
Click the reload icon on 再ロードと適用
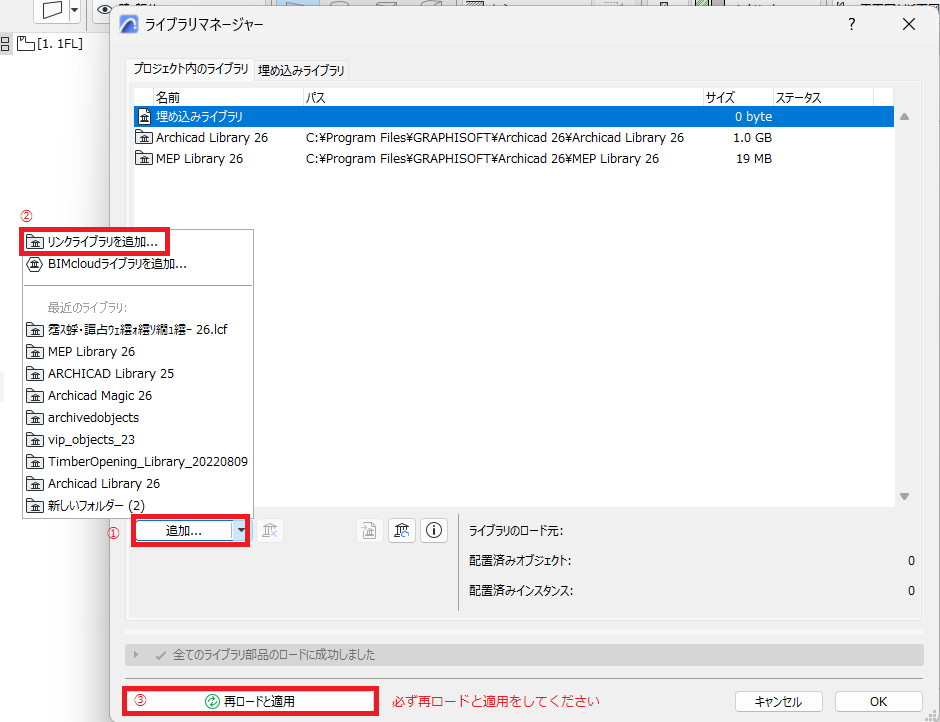click(212, 701)
